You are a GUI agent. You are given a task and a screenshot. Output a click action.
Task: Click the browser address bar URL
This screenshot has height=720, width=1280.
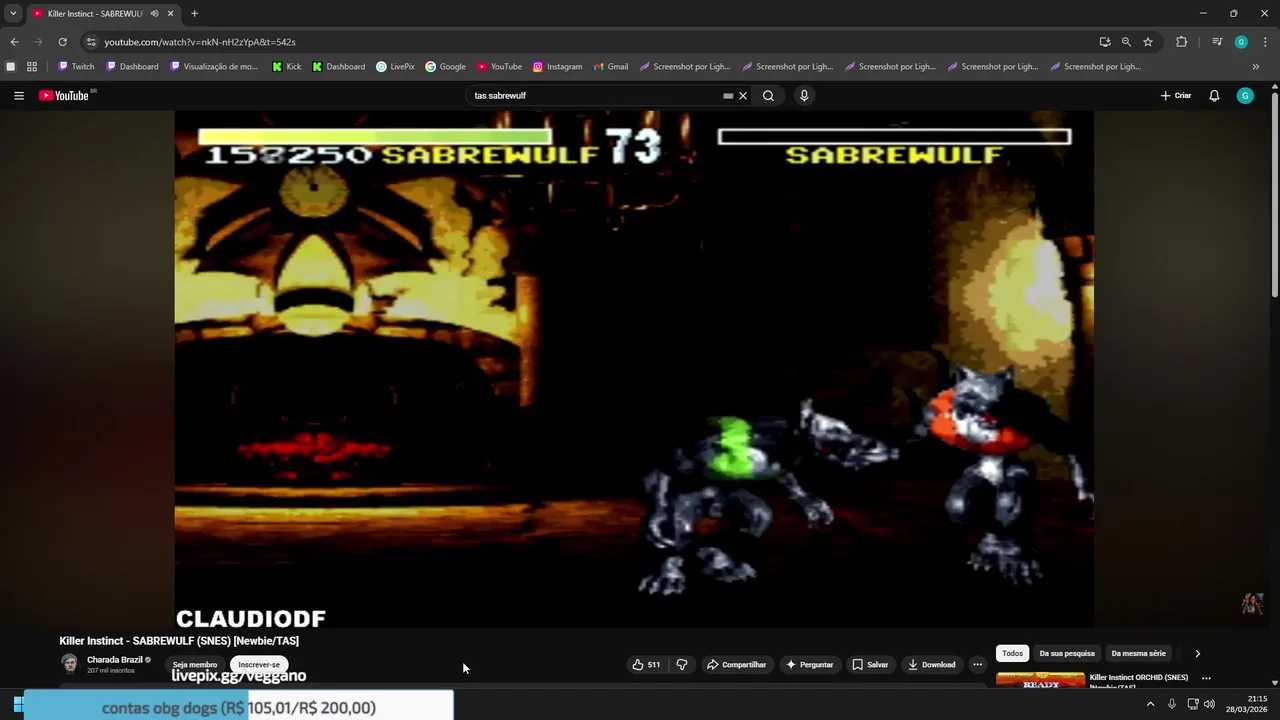pos(200,42)
